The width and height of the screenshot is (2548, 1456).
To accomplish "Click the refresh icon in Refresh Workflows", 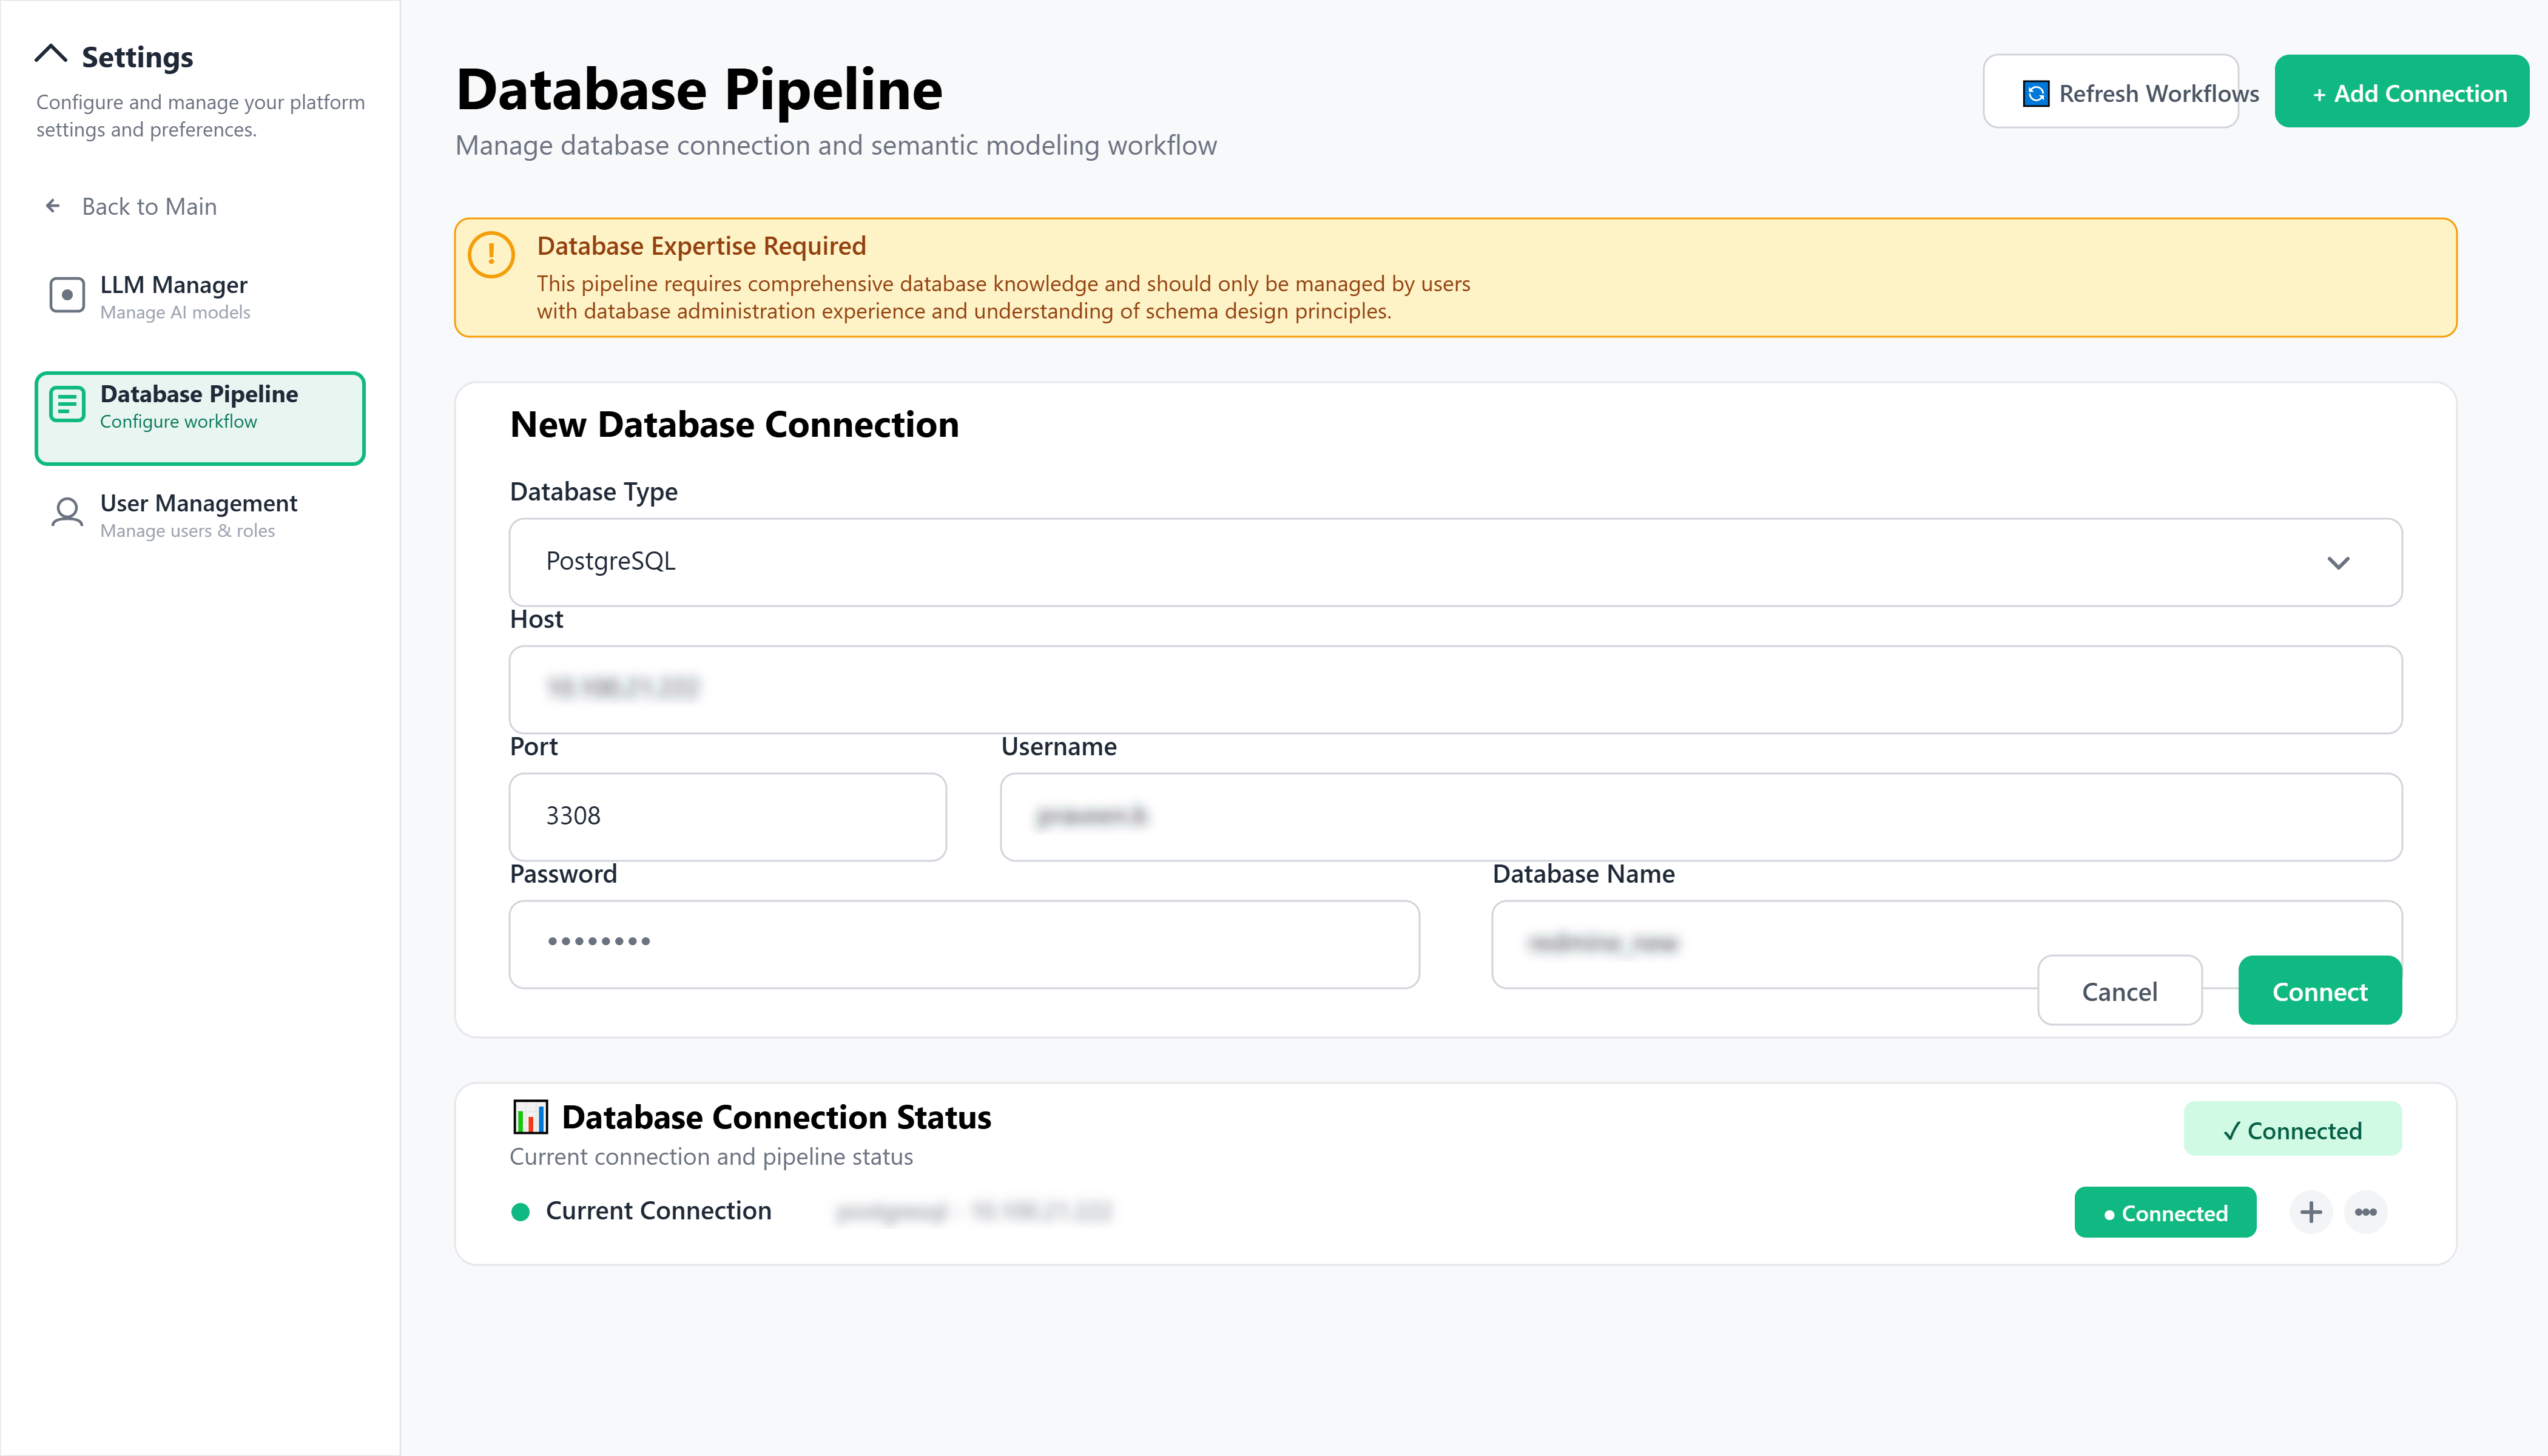I will [x=2035, y=93].
